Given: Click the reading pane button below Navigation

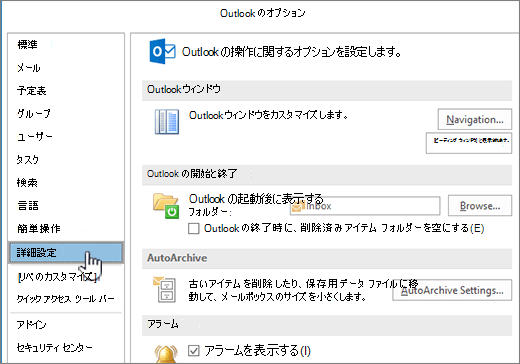Looking at the screenshot, I should 469,143.
